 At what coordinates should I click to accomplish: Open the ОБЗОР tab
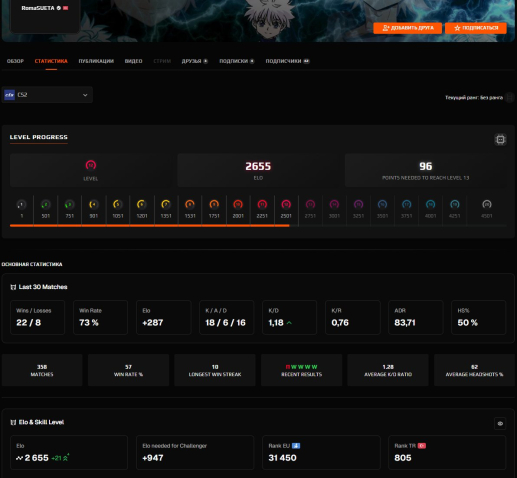[x=15, y=61]
